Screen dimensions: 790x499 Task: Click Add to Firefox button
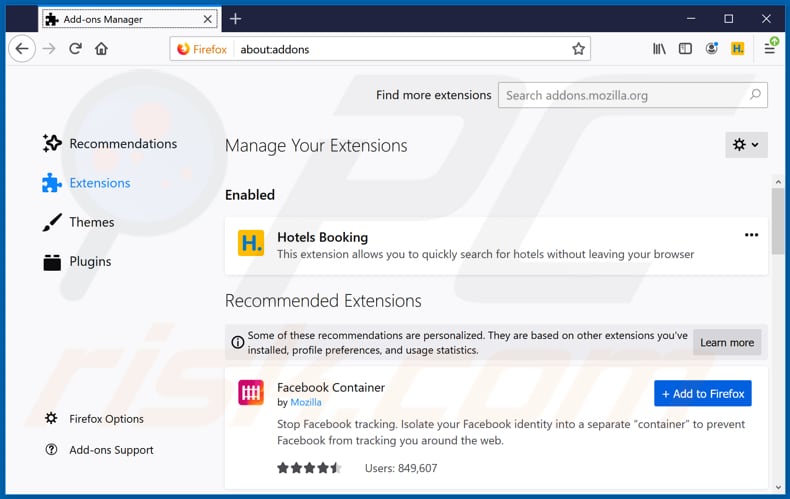tap(703, 393)
